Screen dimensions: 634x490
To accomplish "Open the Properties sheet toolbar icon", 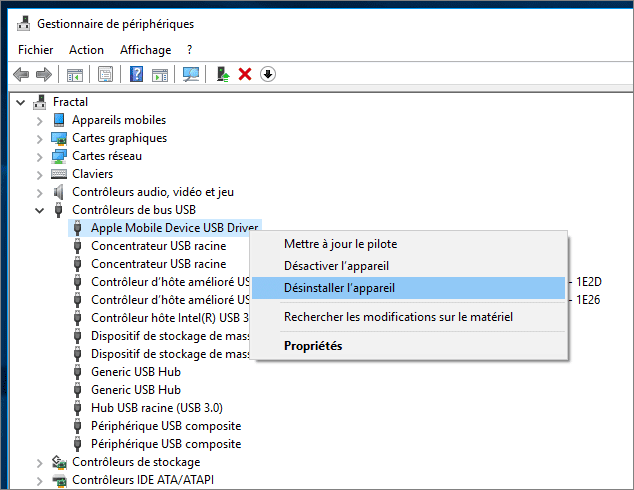I will [106, 74].
